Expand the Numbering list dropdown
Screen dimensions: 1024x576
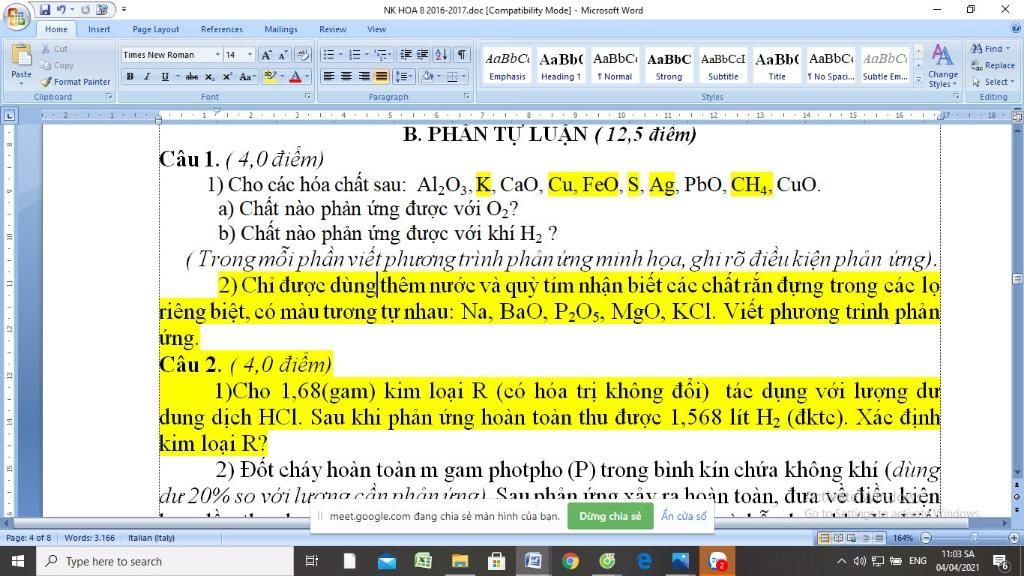[x=366, y=55]
